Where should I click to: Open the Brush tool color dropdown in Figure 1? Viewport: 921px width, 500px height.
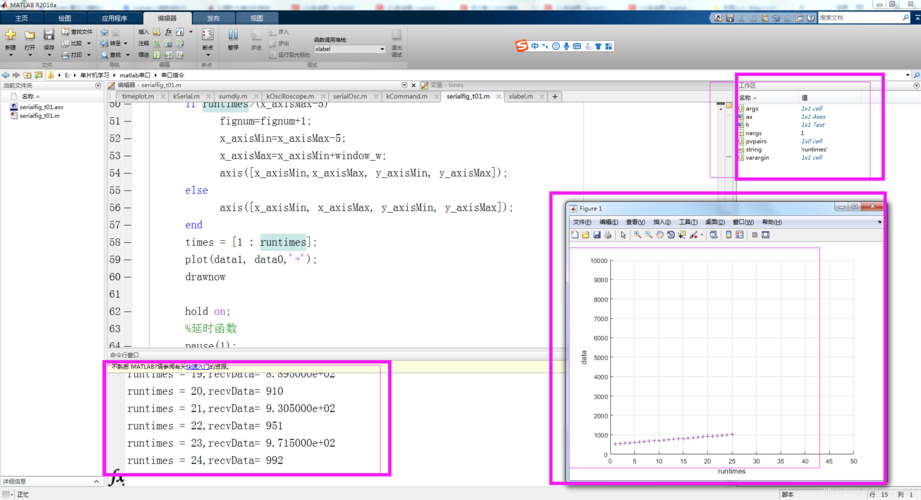click(702, 235)
